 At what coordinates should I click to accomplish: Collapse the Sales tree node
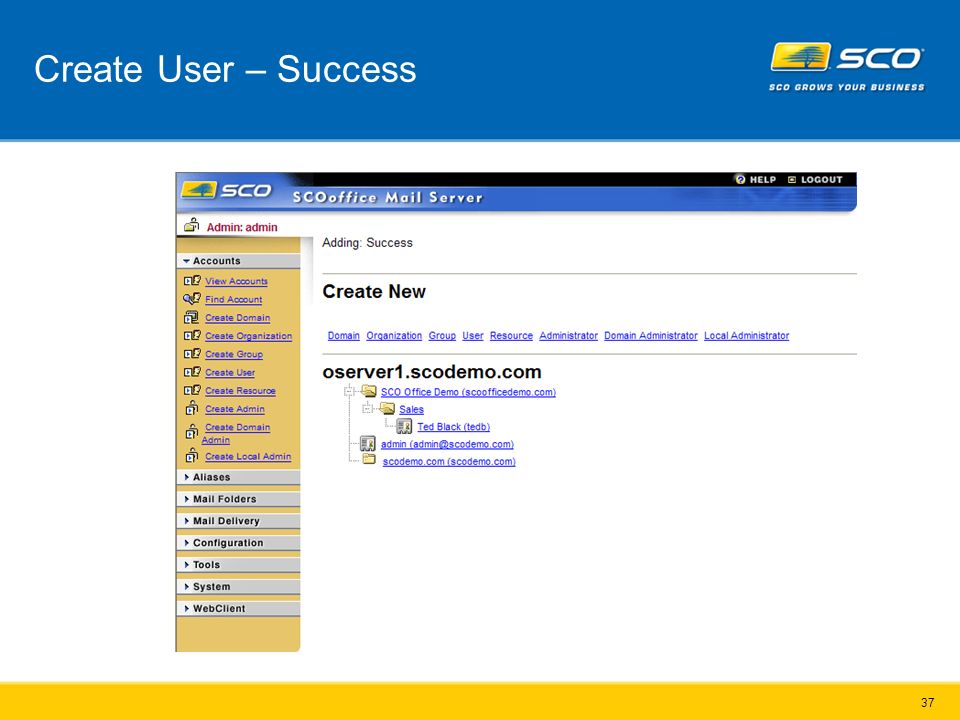coord(367,408)
